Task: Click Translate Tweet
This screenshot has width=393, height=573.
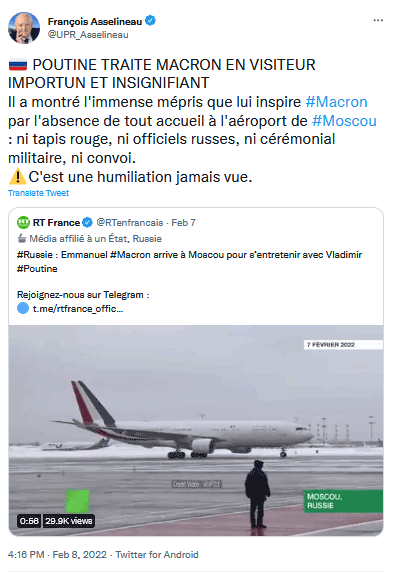Action: pos(38,193)
